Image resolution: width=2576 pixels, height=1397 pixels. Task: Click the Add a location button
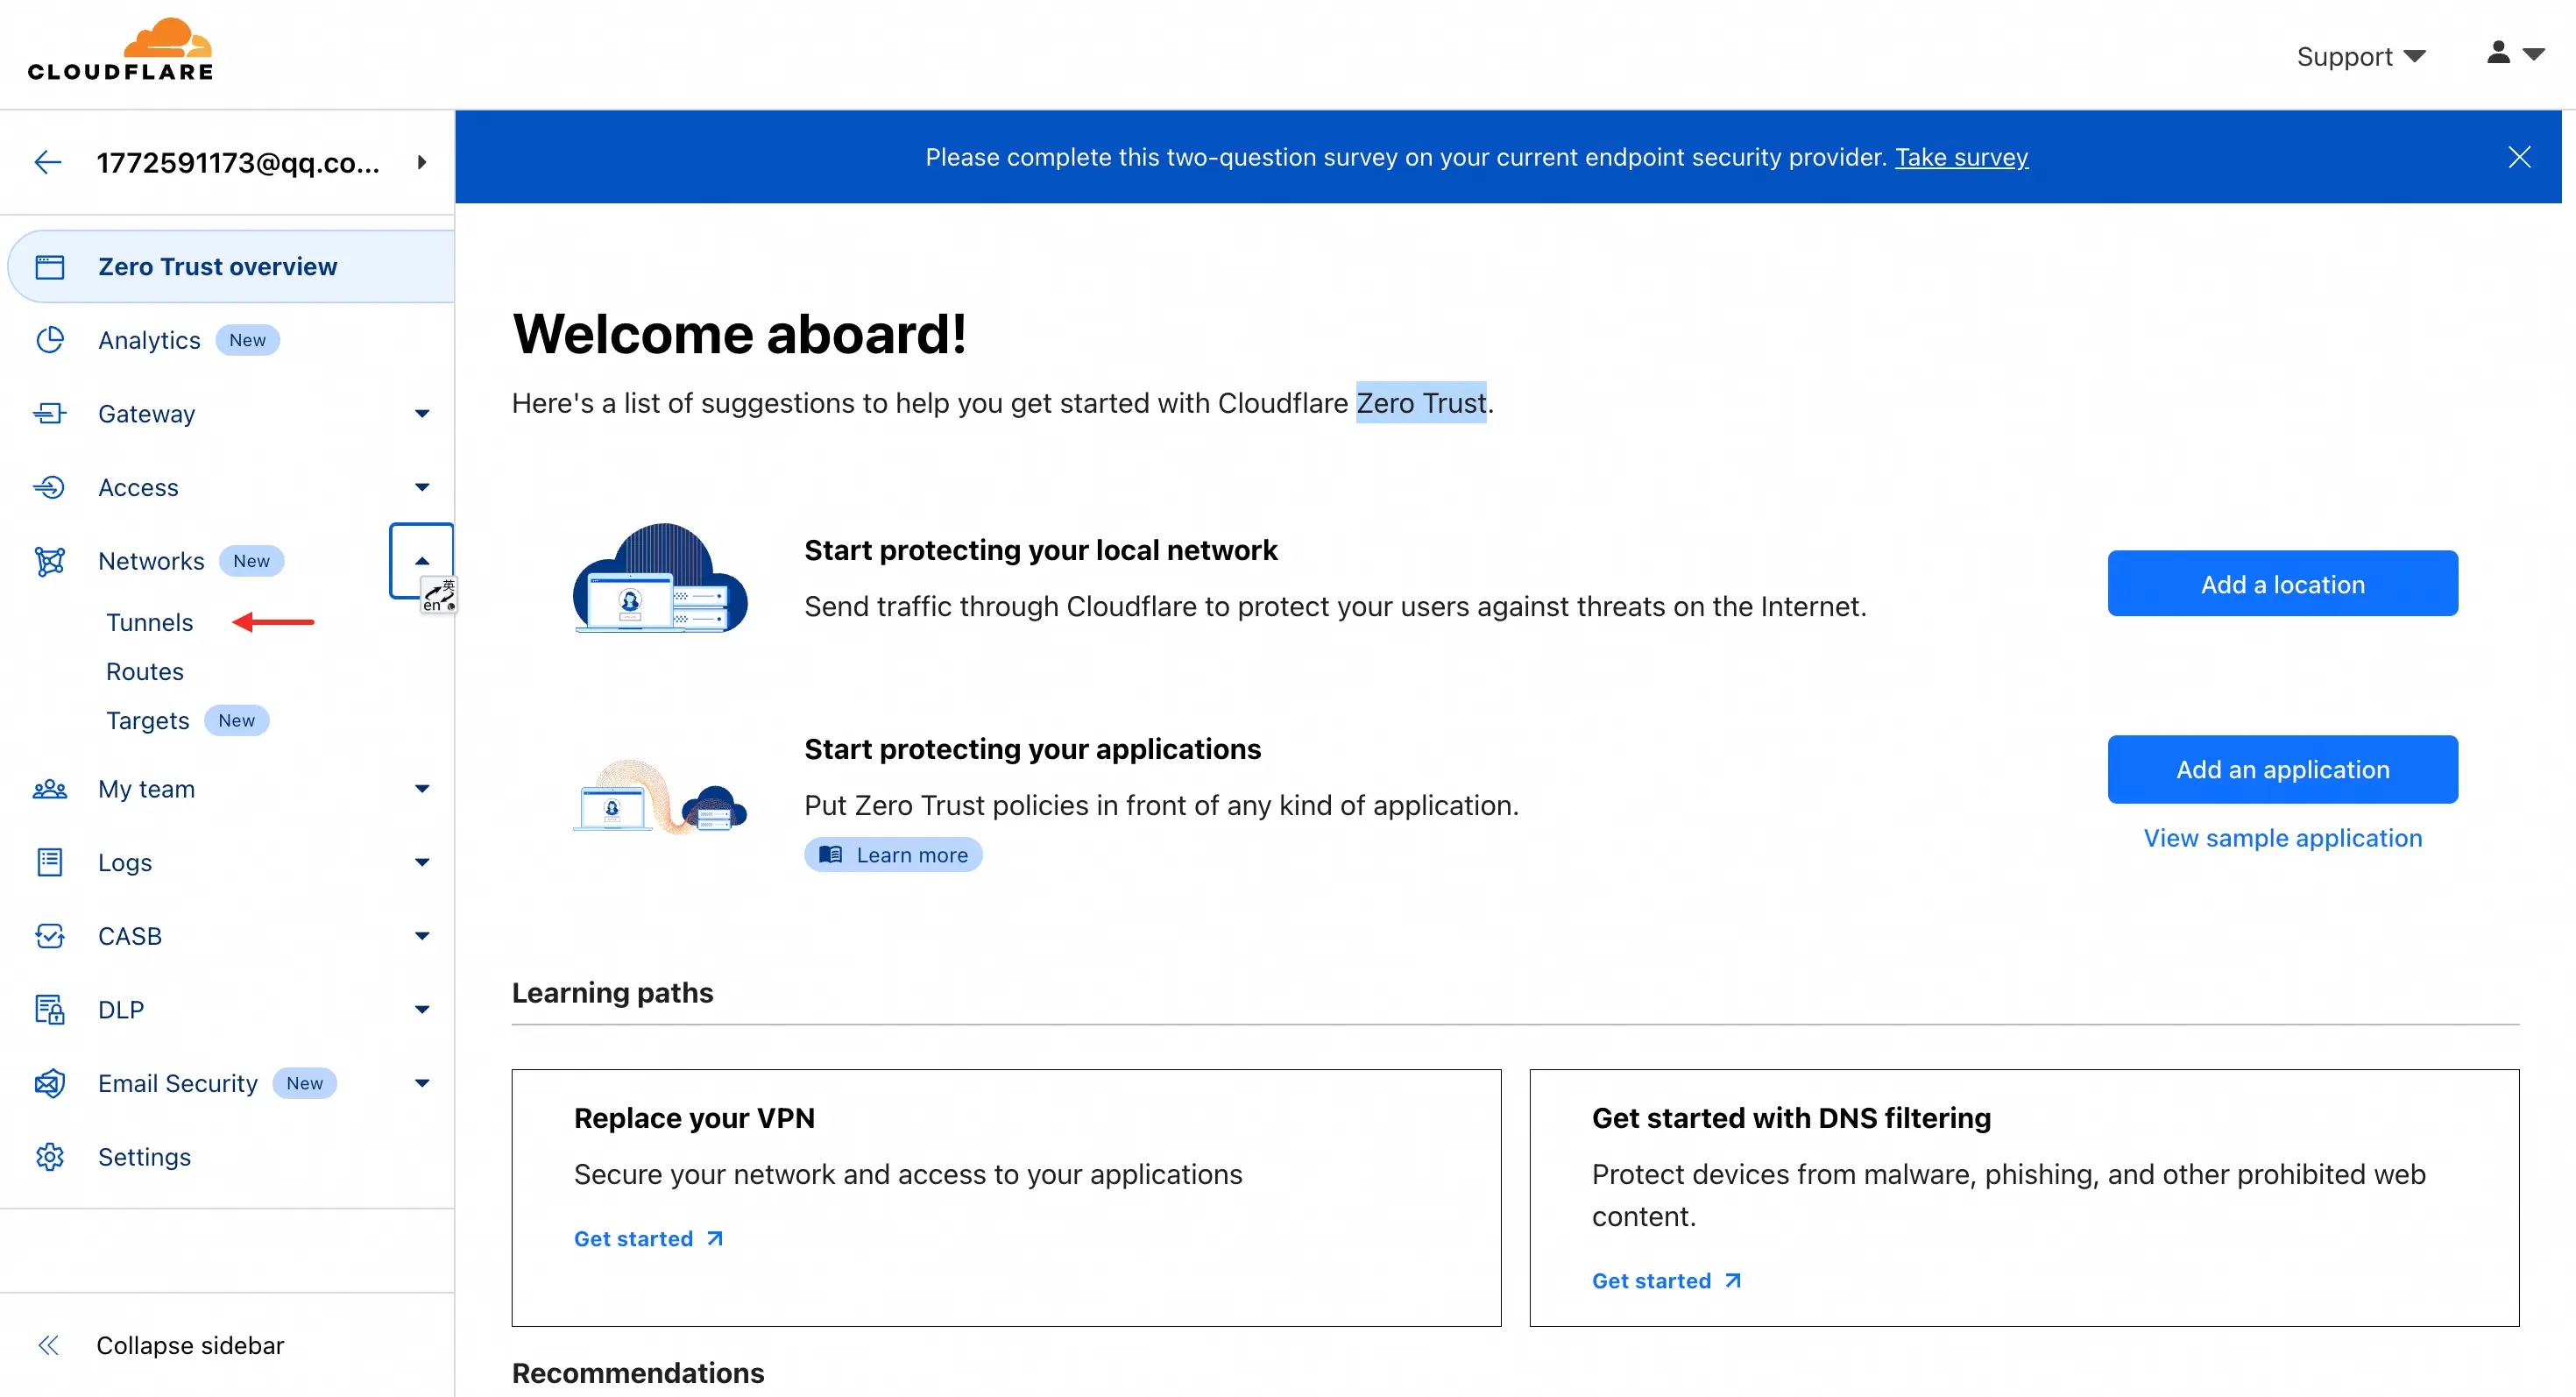coord(2282,583)
